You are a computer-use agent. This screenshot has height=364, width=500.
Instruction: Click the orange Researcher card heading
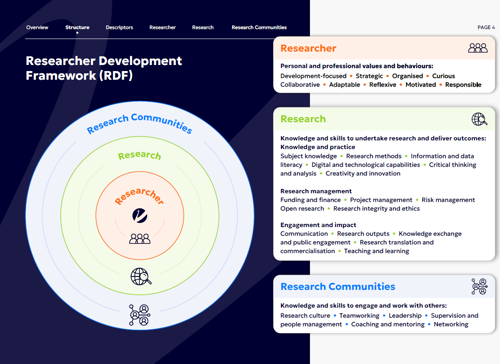coord(308,48)
